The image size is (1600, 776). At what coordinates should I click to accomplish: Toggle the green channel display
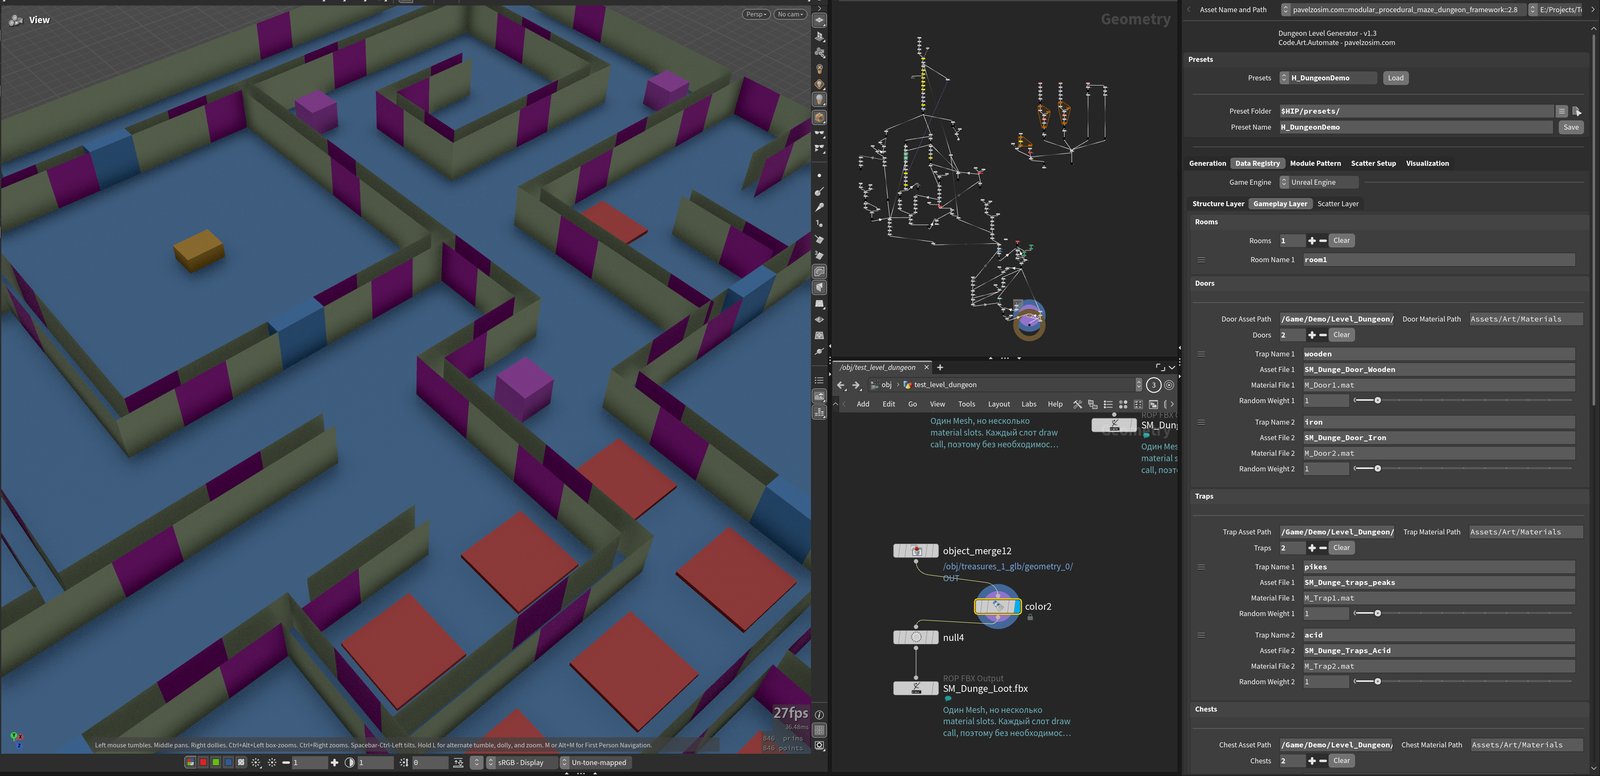[x=215, y=762]
